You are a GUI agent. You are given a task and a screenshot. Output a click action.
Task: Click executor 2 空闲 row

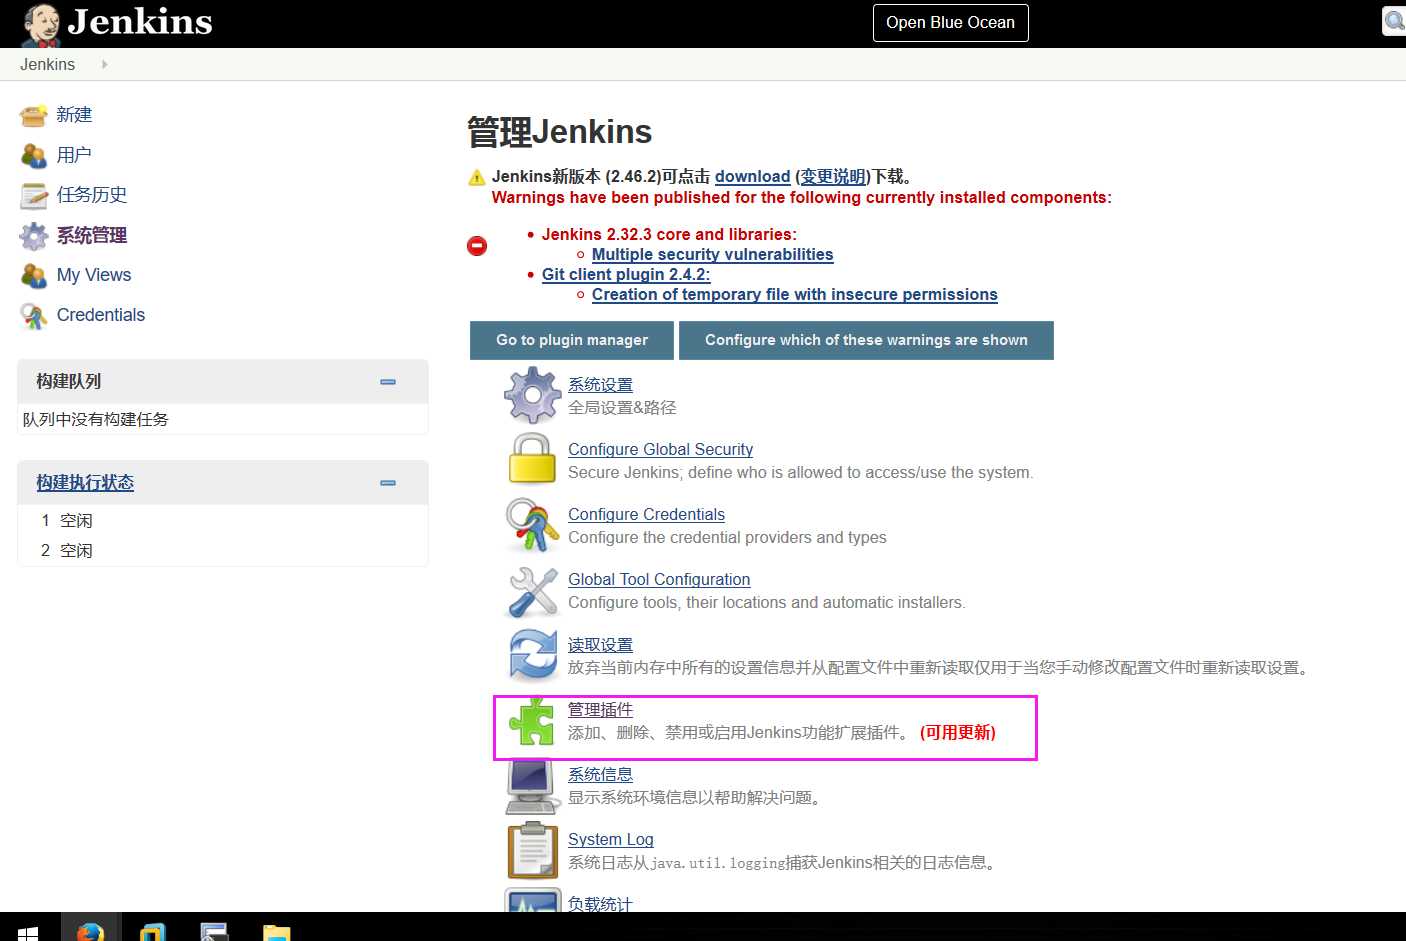pyautogui.click(x=223, y=551)
